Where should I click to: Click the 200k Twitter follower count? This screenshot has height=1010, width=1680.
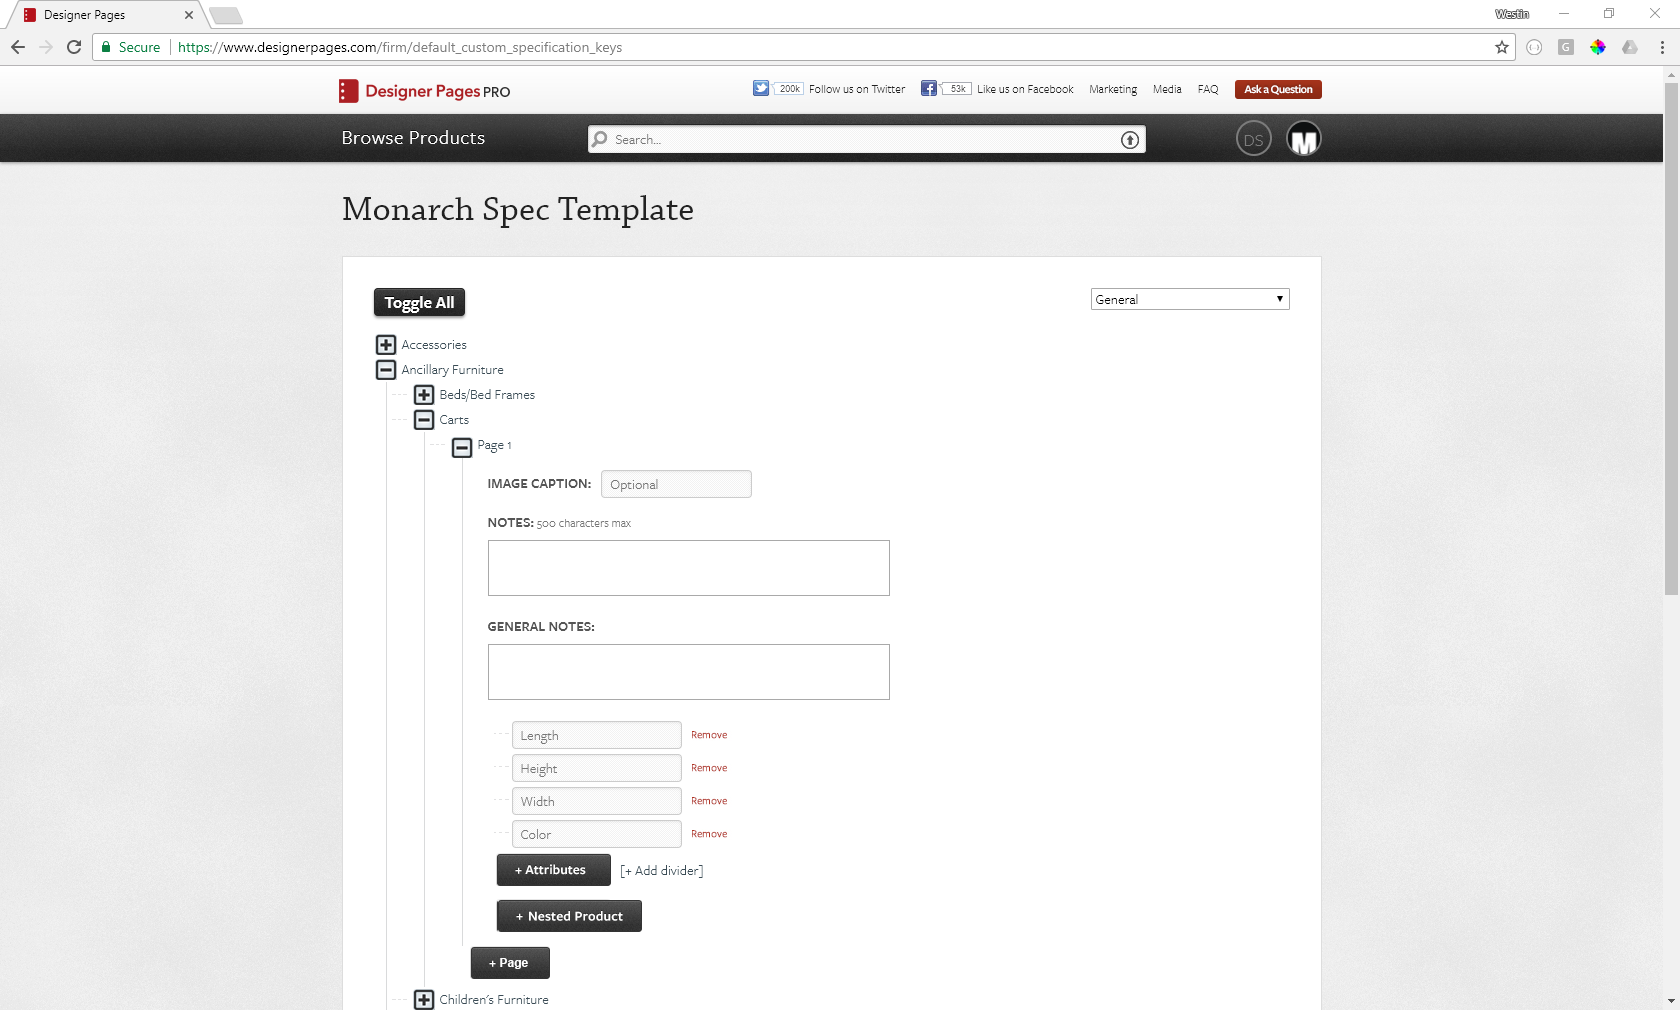coord(789,89)
